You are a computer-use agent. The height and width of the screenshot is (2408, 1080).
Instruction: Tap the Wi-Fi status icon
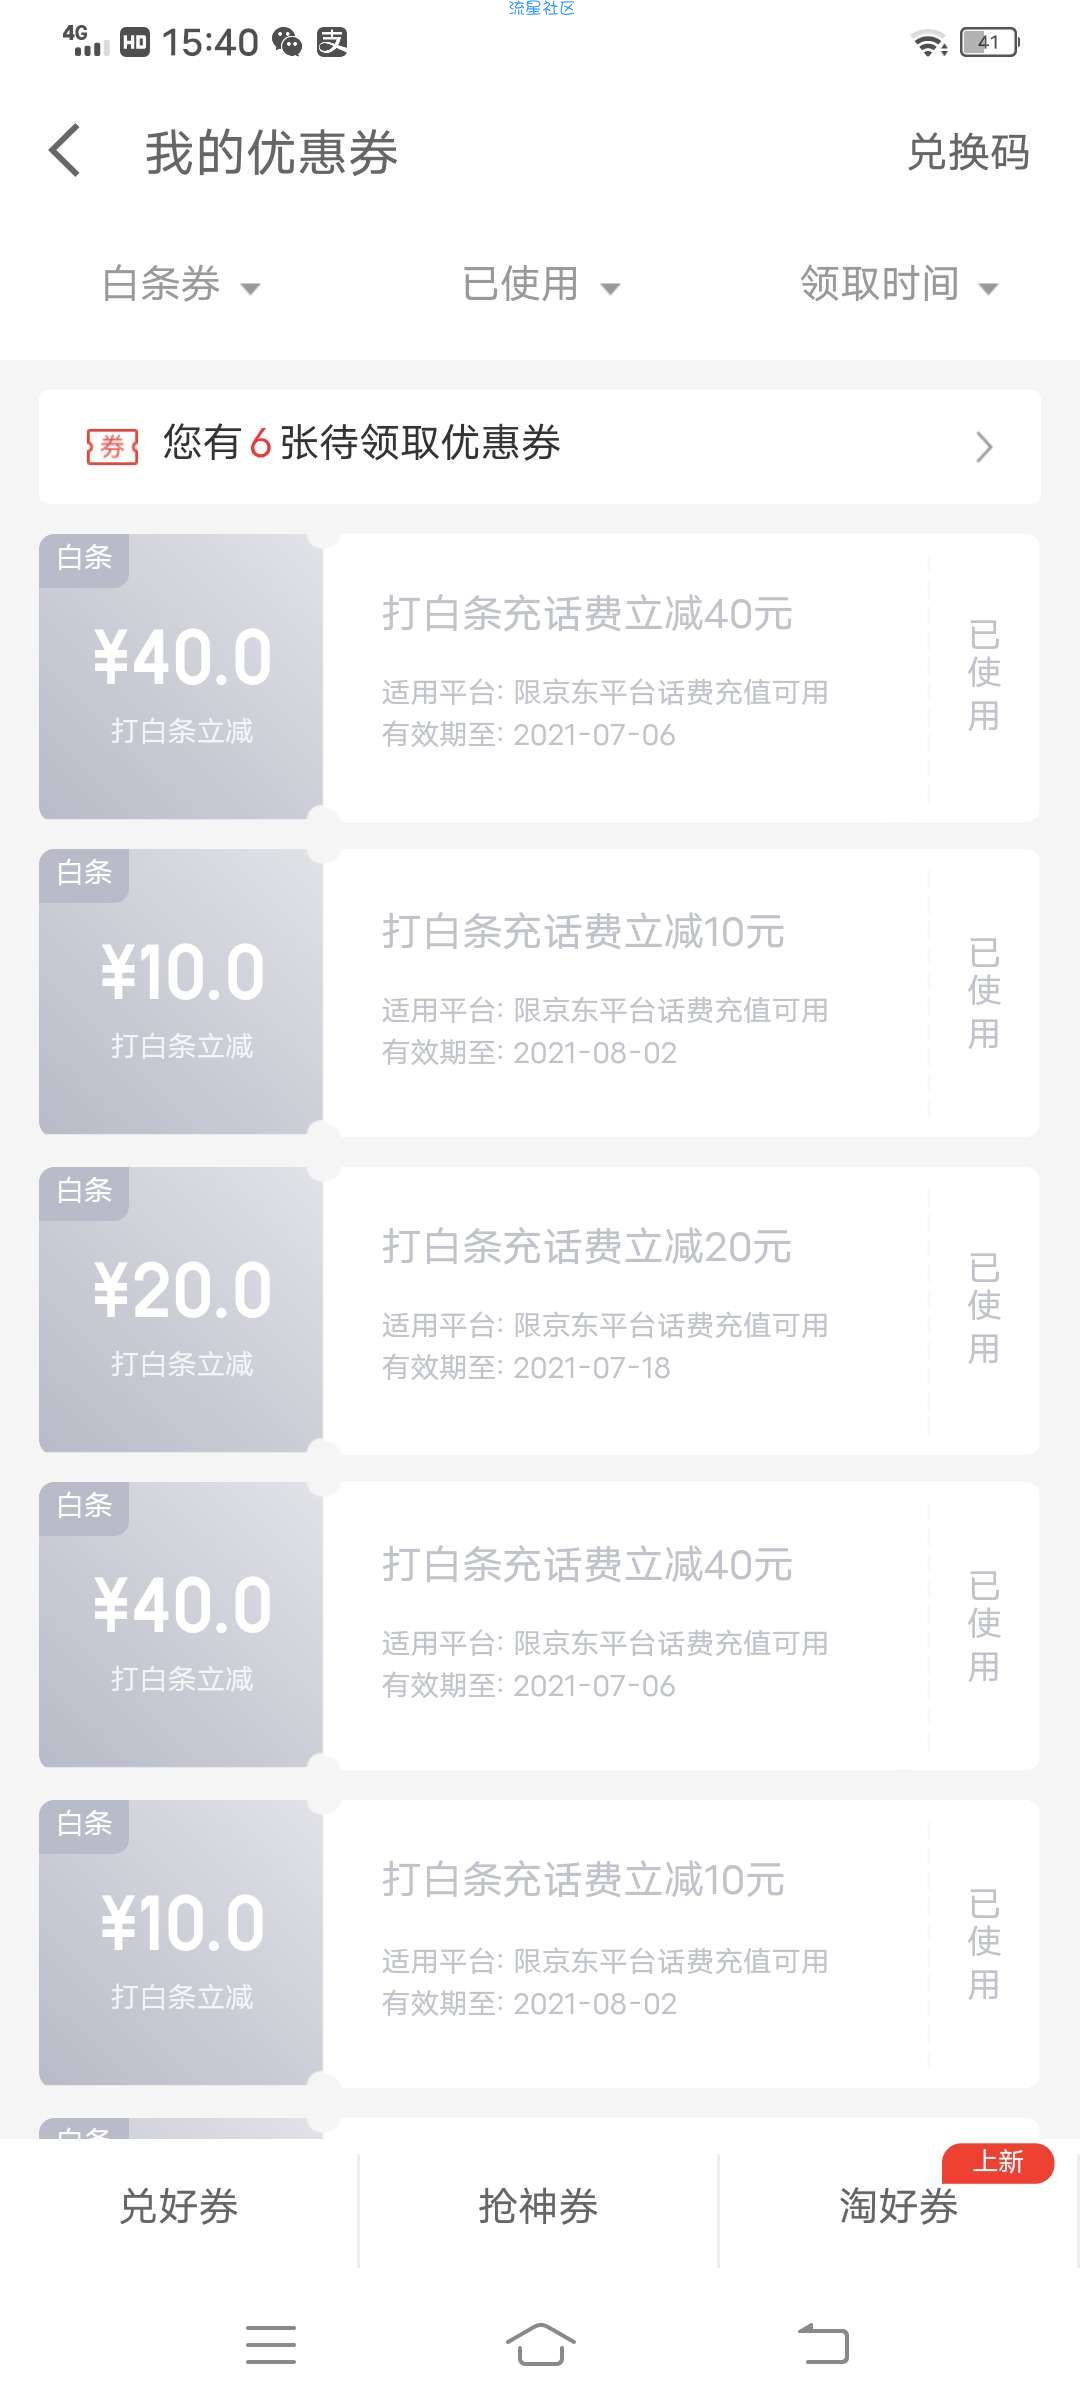coord(928,42)
